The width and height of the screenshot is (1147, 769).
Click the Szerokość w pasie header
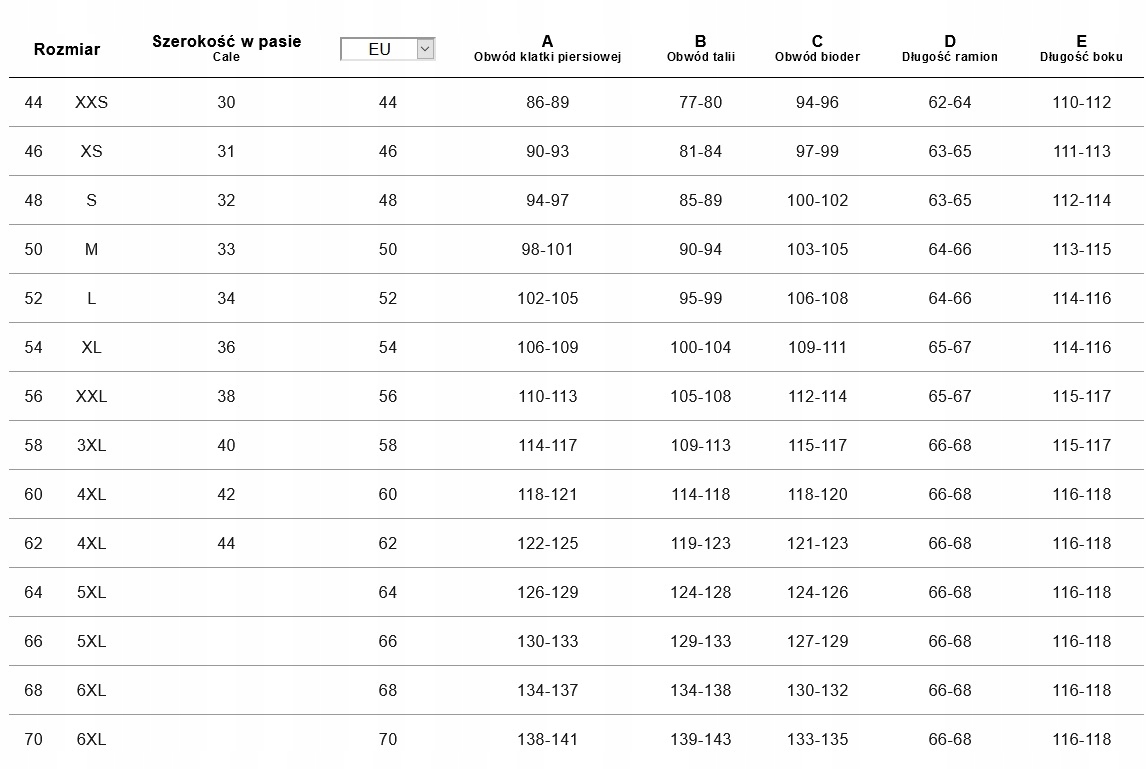tap(226, 42)
